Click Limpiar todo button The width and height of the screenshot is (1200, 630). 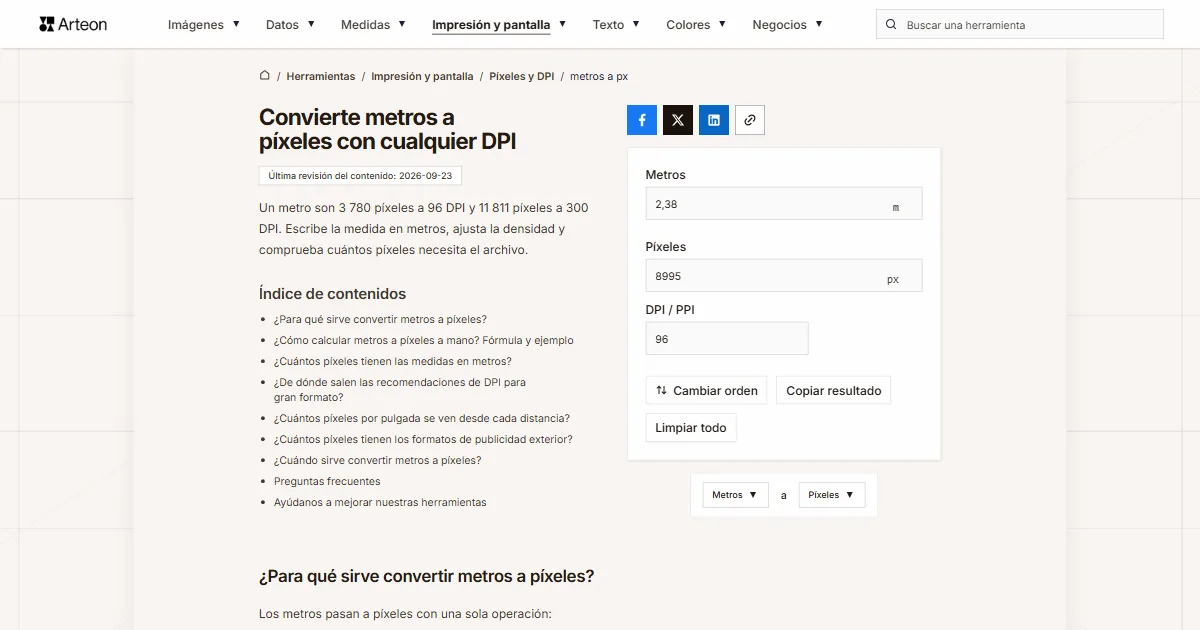point(691,428)
